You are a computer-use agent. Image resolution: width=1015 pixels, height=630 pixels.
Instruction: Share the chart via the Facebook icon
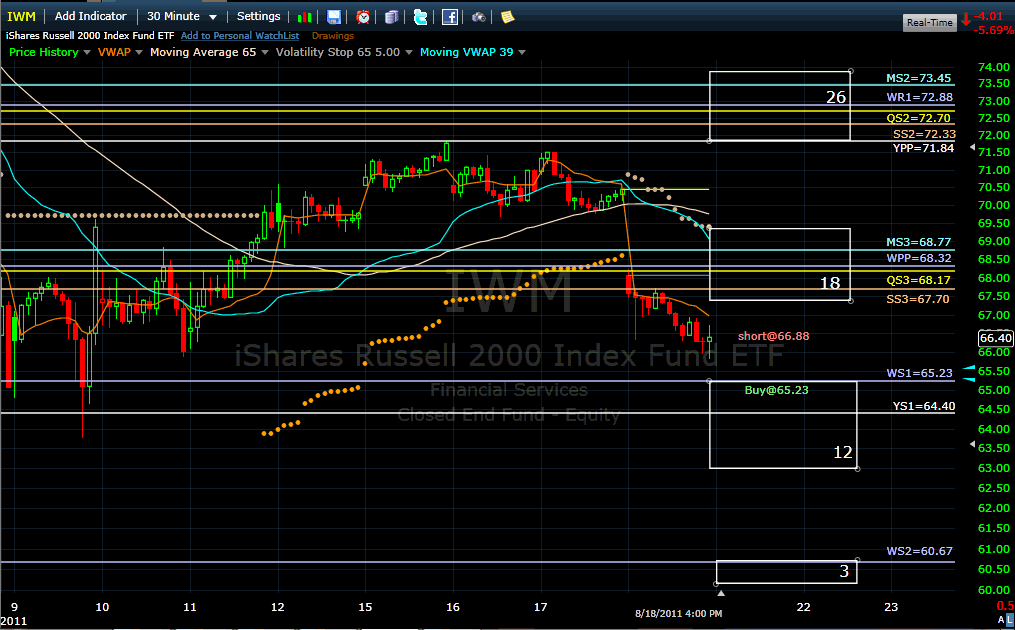450,17
